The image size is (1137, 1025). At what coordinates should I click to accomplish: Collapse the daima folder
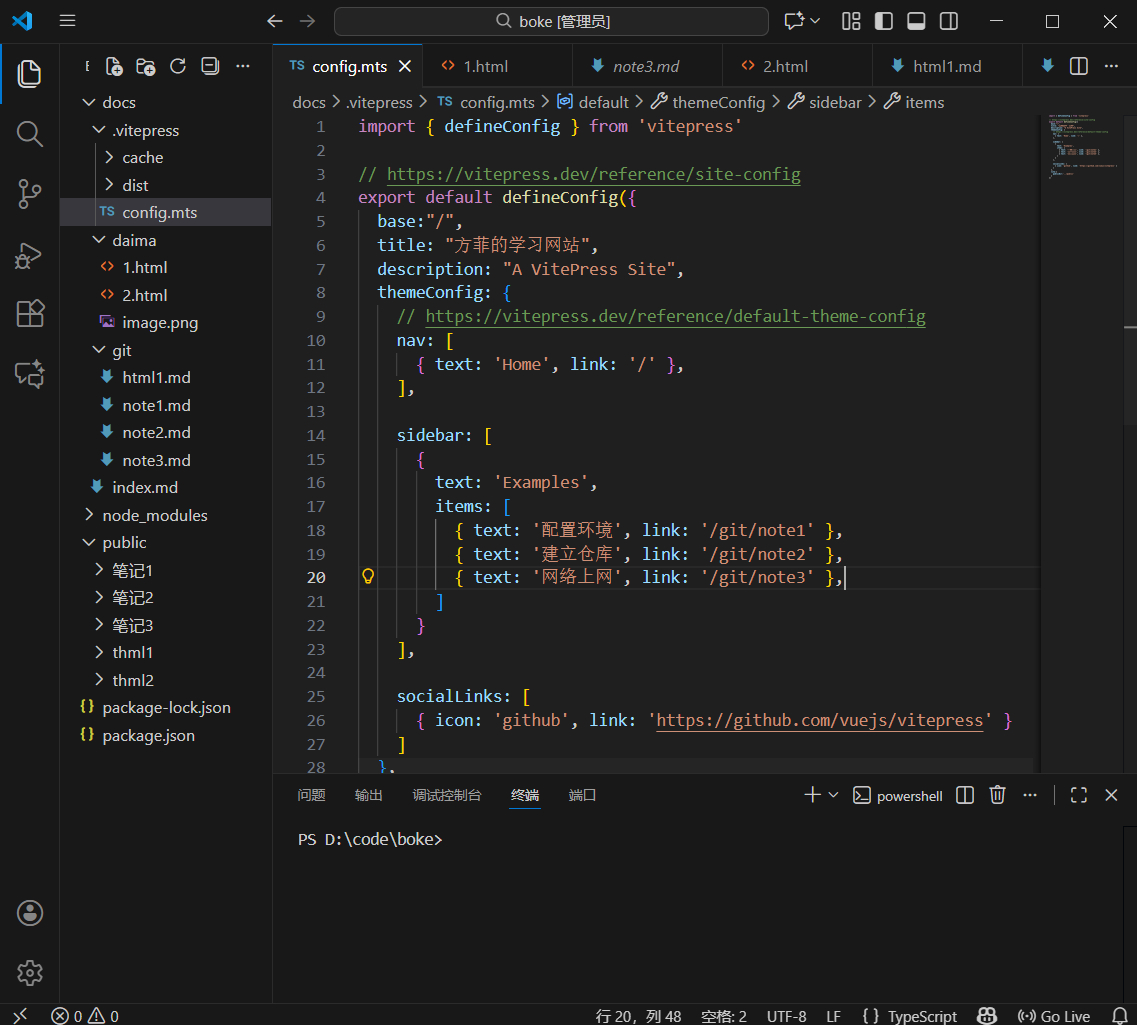(x=133, y=240)
